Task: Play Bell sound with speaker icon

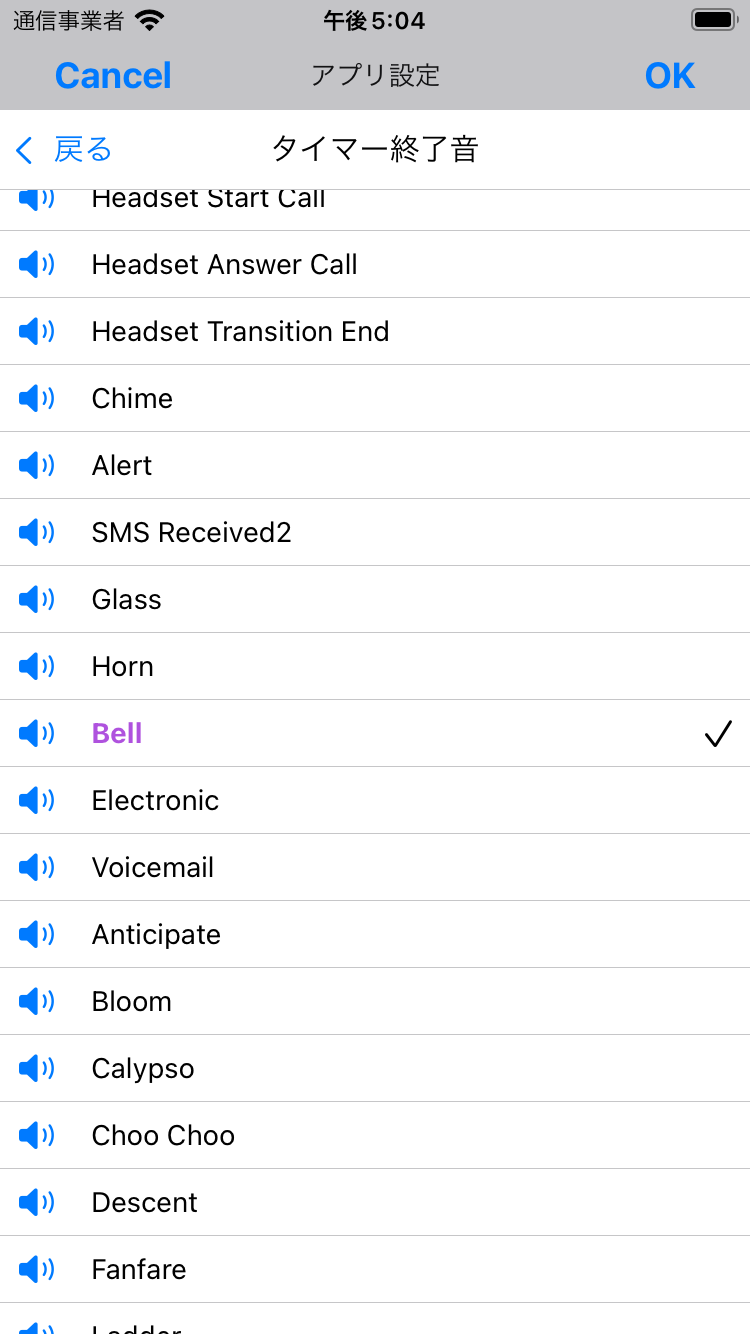Action: pyautogui.click(x=36, y=733)
